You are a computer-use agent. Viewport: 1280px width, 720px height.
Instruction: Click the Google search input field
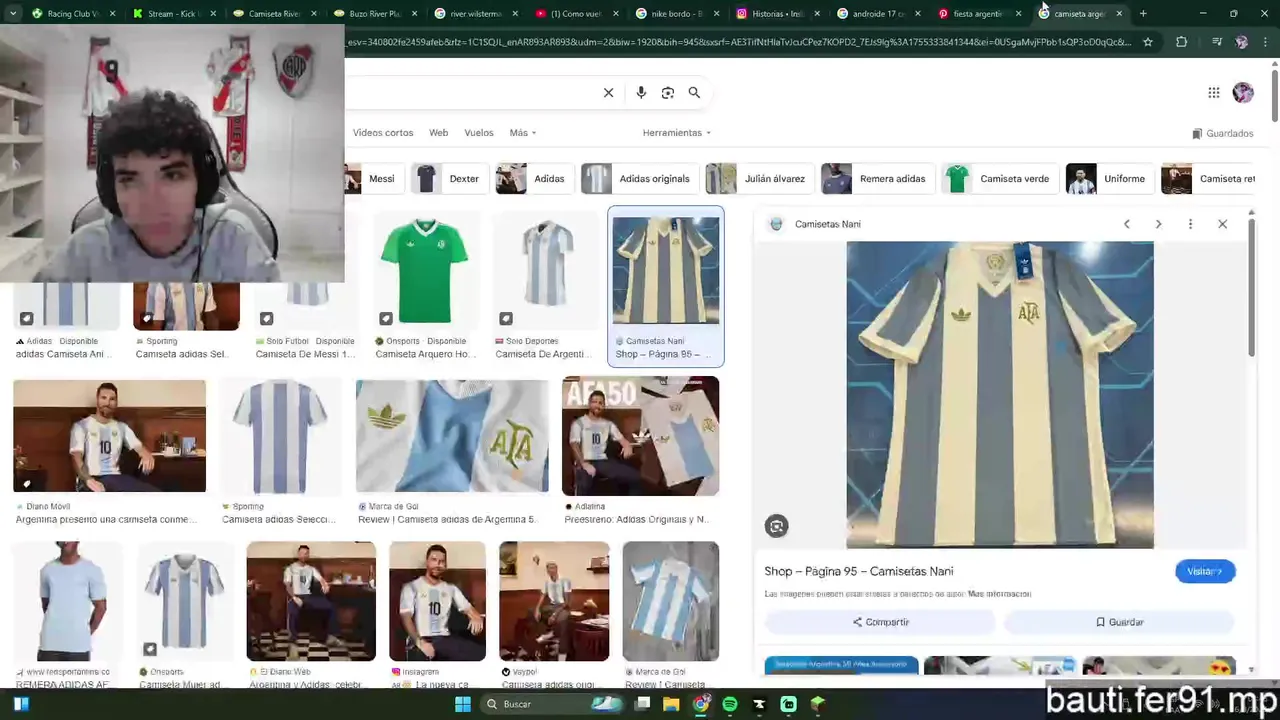[470, 93]
